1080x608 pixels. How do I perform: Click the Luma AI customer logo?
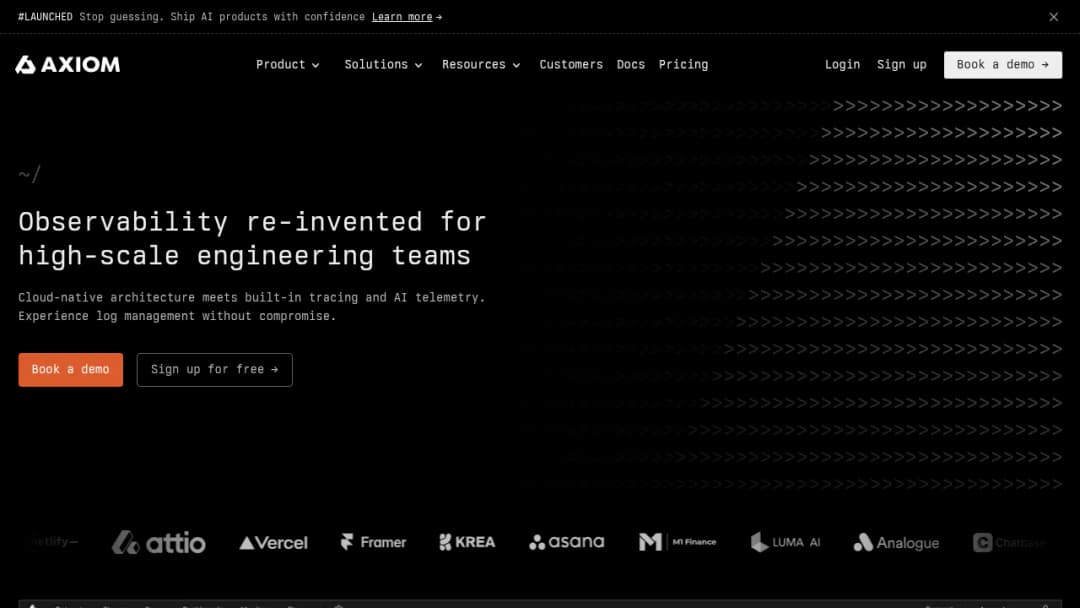tap(785, 543)
